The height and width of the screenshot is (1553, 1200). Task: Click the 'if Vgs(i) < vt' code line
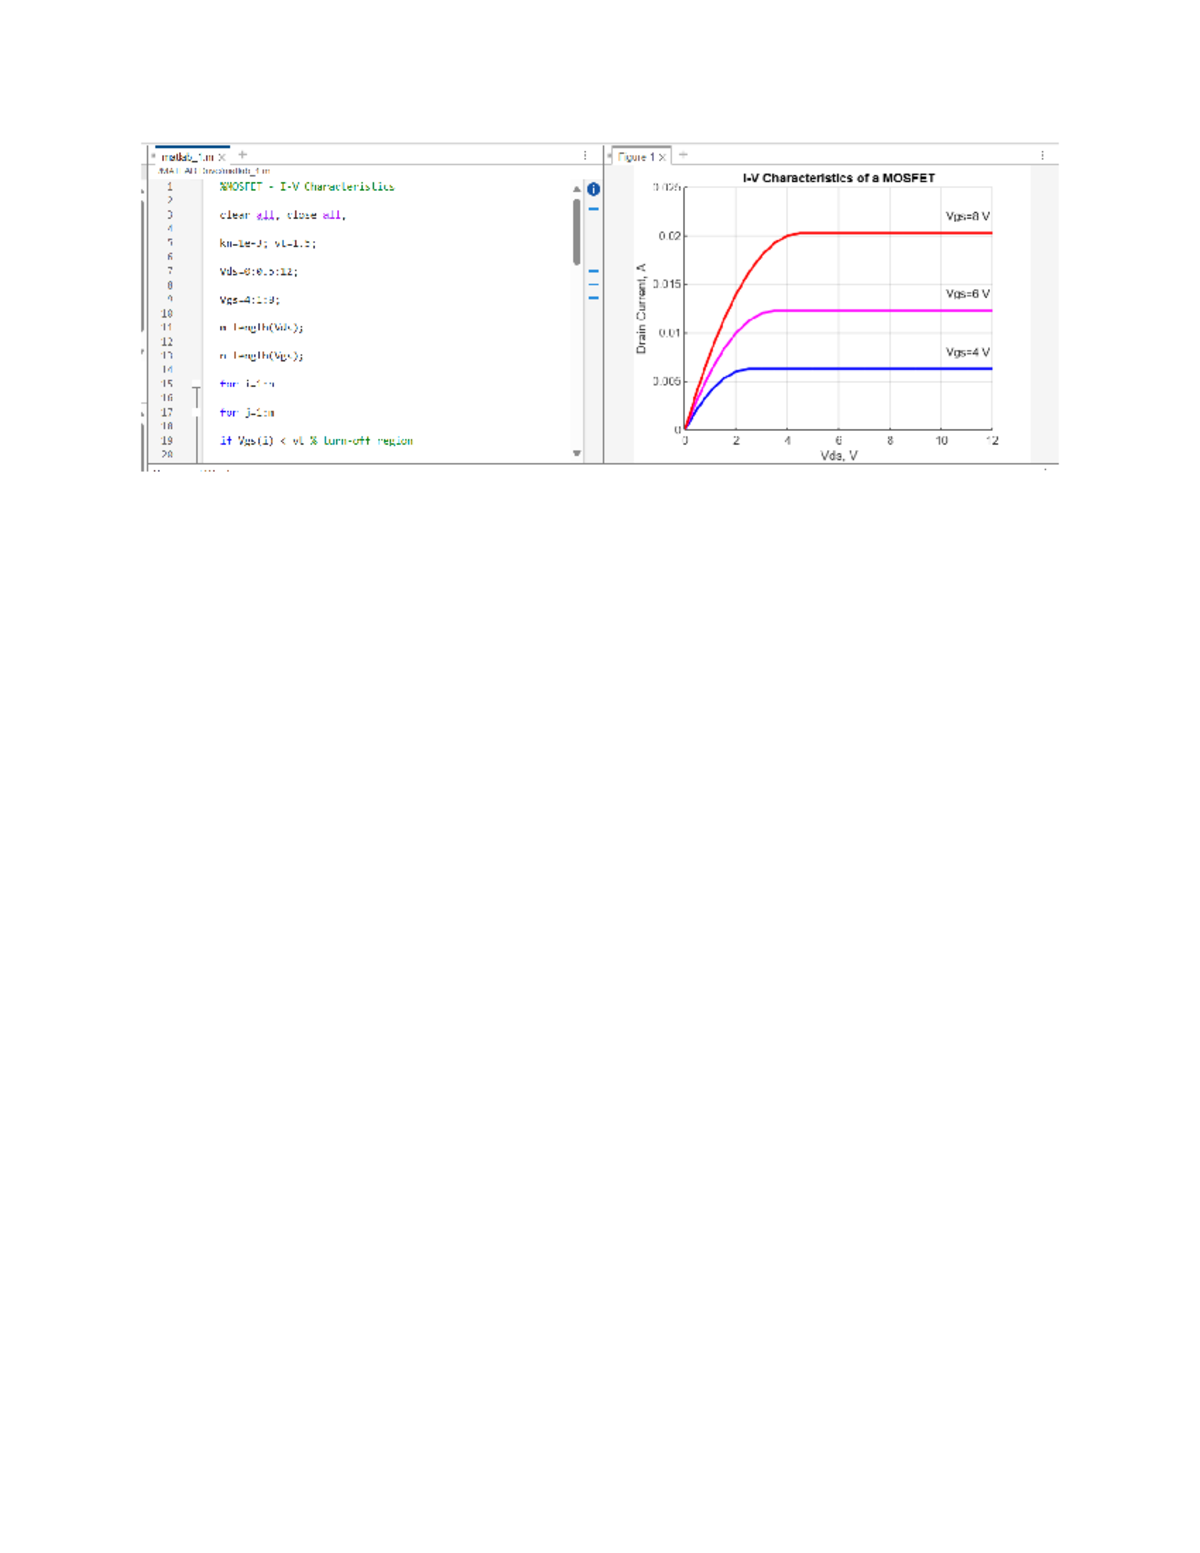(x=316, y=440)
